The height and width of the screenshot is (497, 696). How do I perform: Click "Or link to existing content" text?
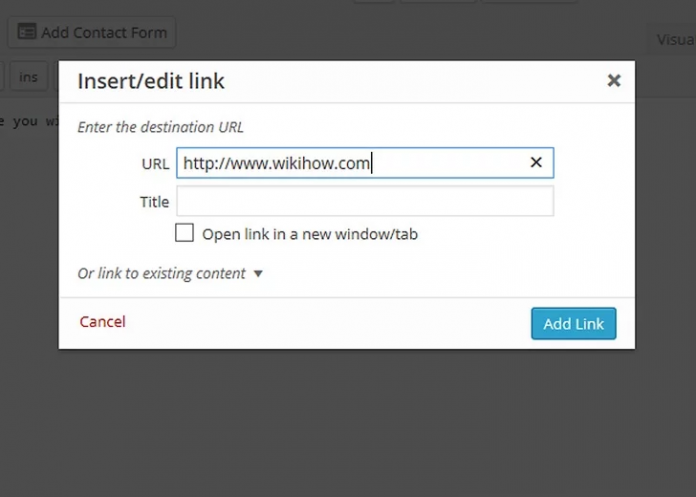(161, 273)
